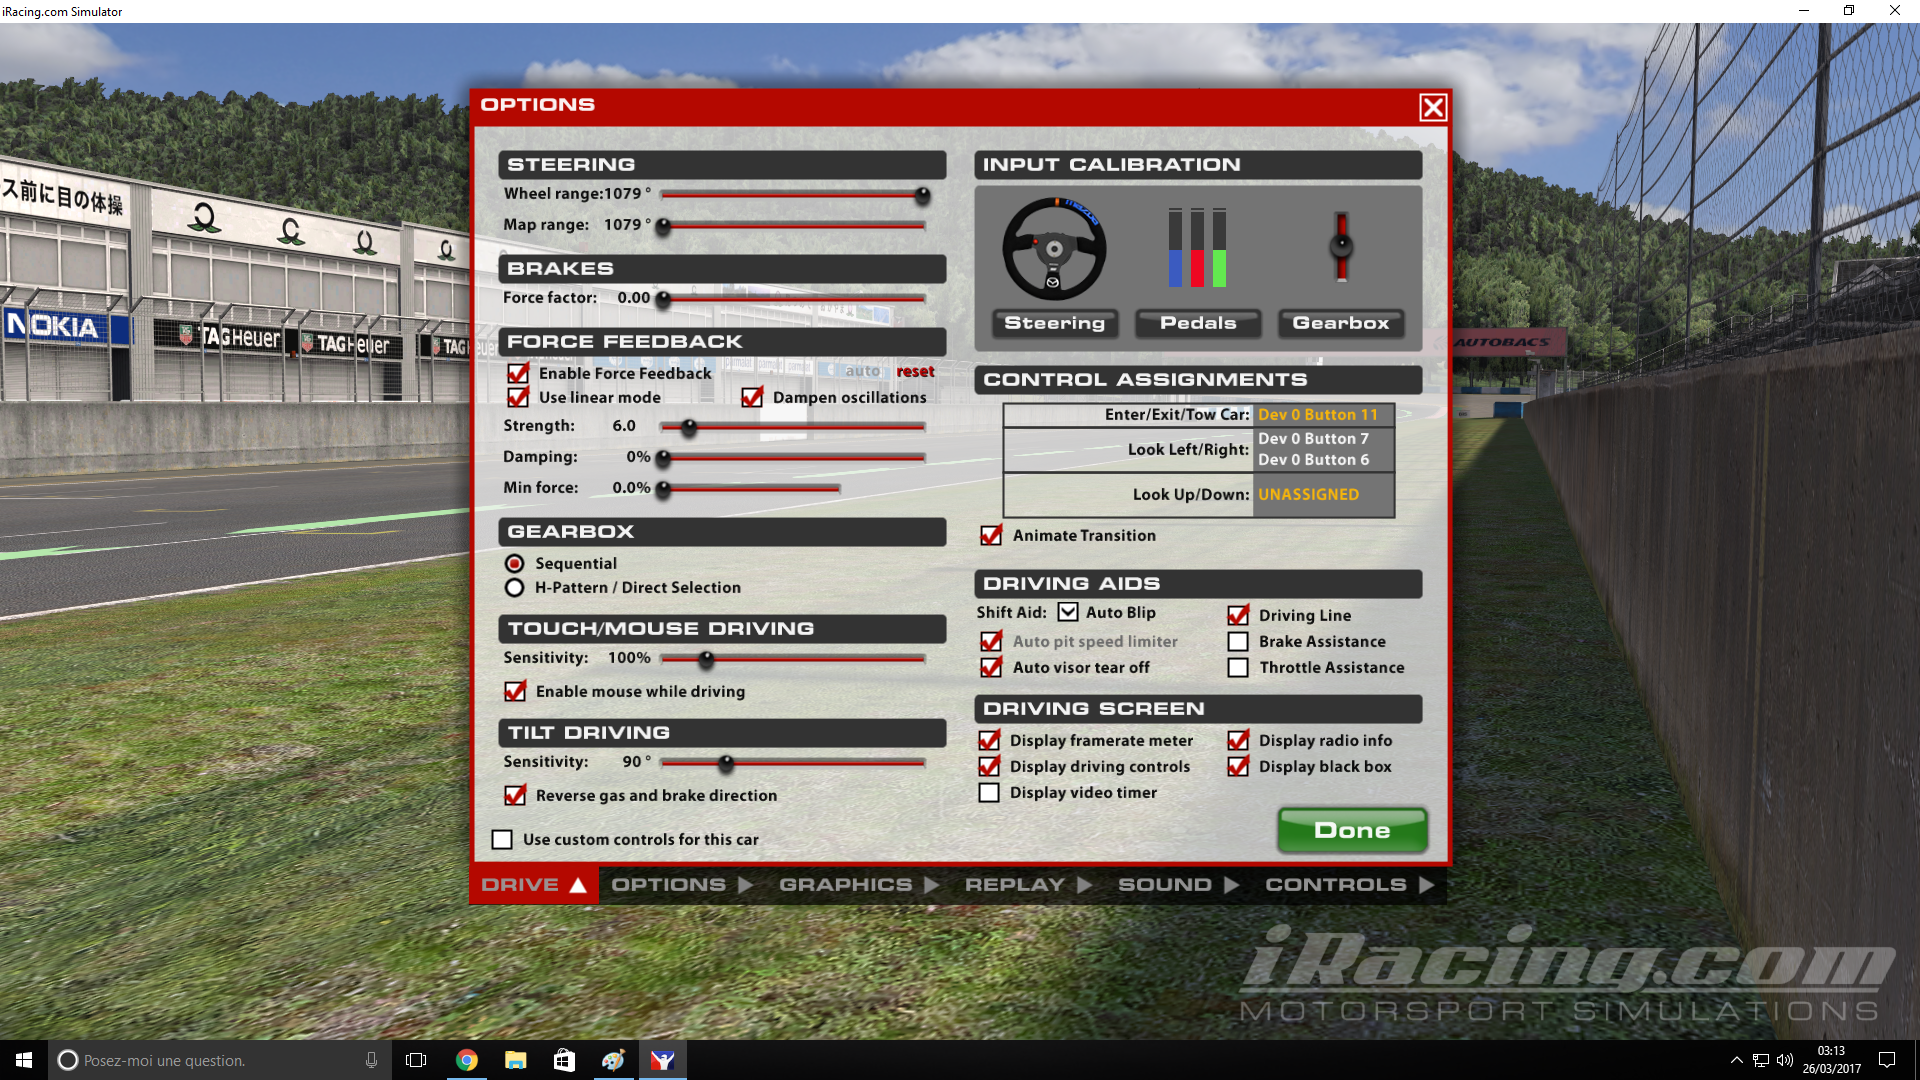1920x1080 pixels.
Task: Assign the UNASSIGNED Look Up/Down control
Action: pyautogui.click(x=1323, y=495)
